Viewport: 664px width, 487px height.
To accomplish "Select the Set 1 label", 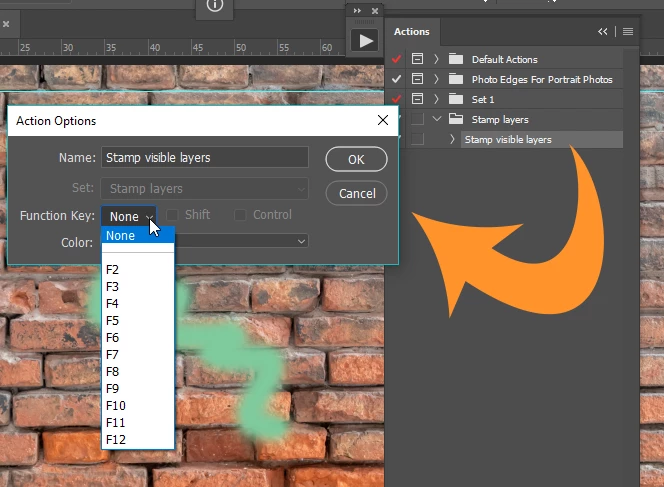I will (483, 100).
